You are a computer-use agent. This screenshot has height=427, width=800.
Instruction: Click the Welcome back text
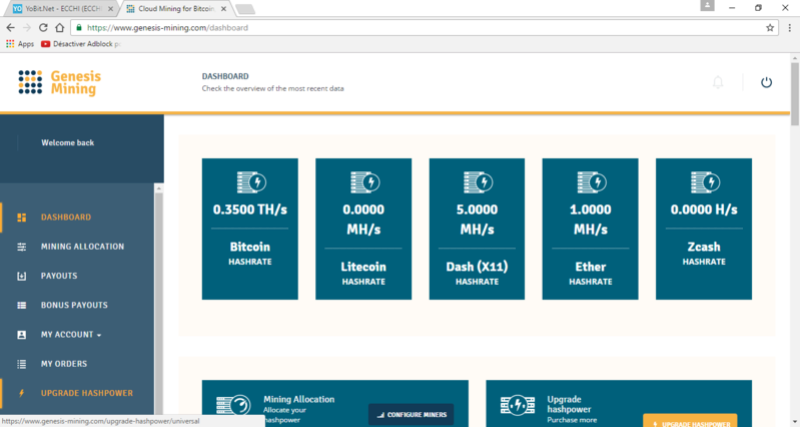click(68, 143)
